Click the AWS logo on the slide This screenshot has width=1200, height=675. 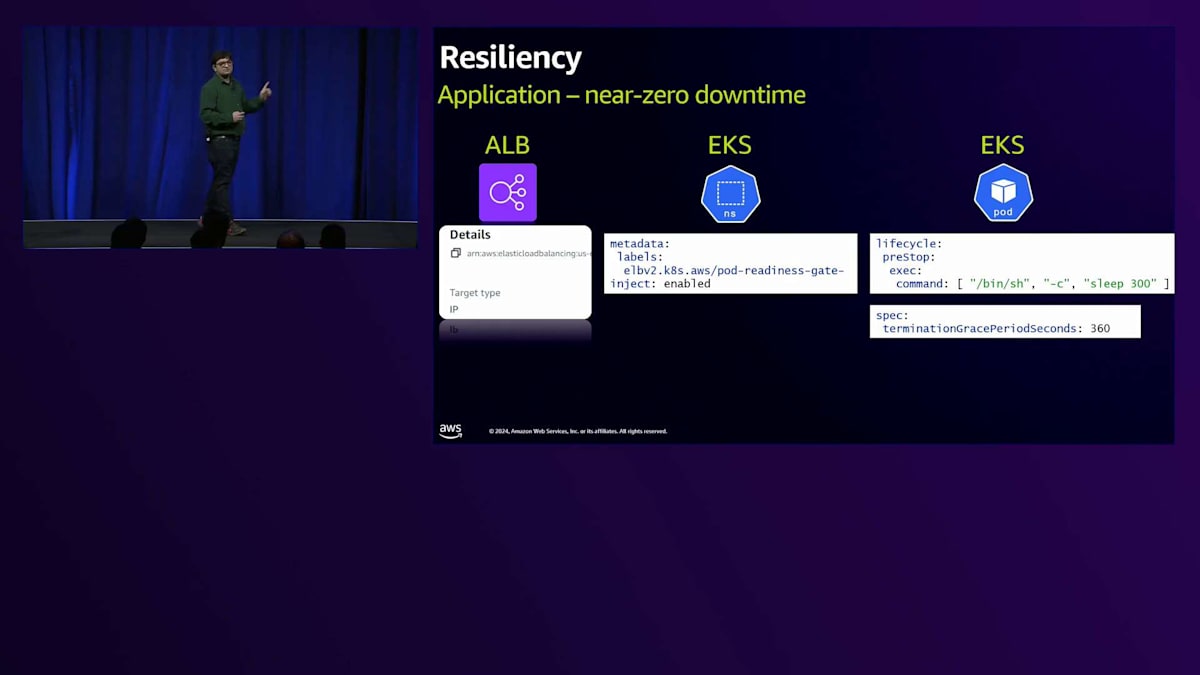[450, 431]
